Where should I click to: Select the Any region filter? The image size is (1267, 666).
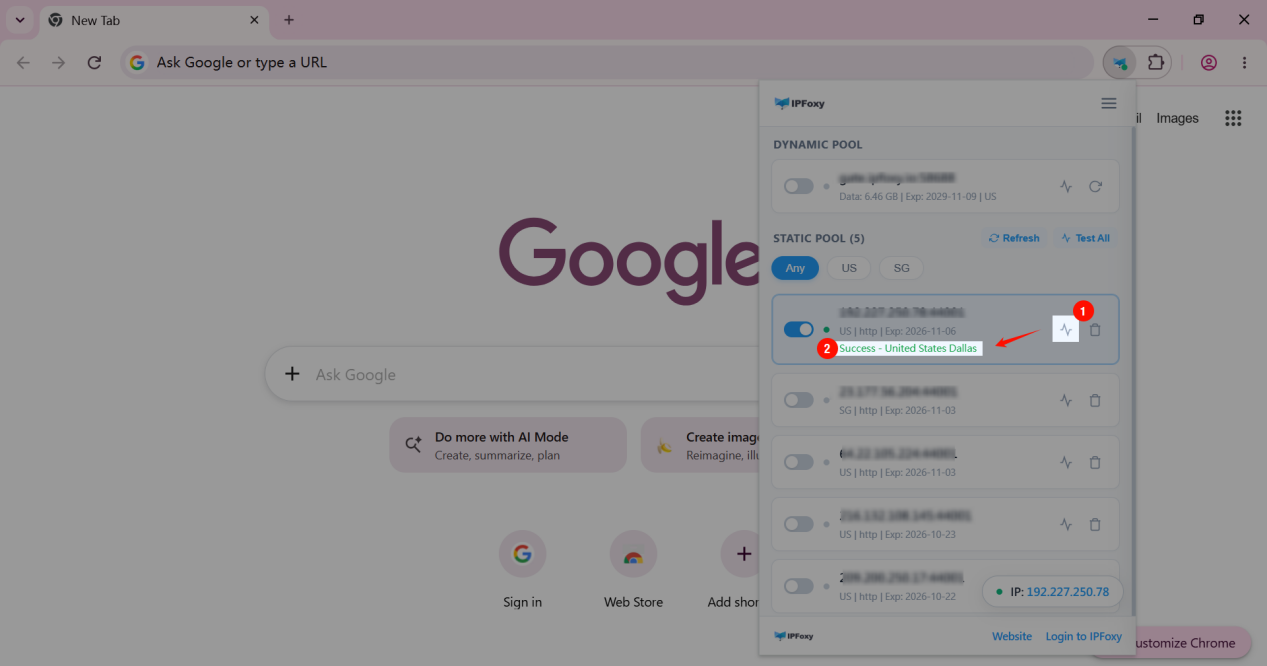[795, 268]
